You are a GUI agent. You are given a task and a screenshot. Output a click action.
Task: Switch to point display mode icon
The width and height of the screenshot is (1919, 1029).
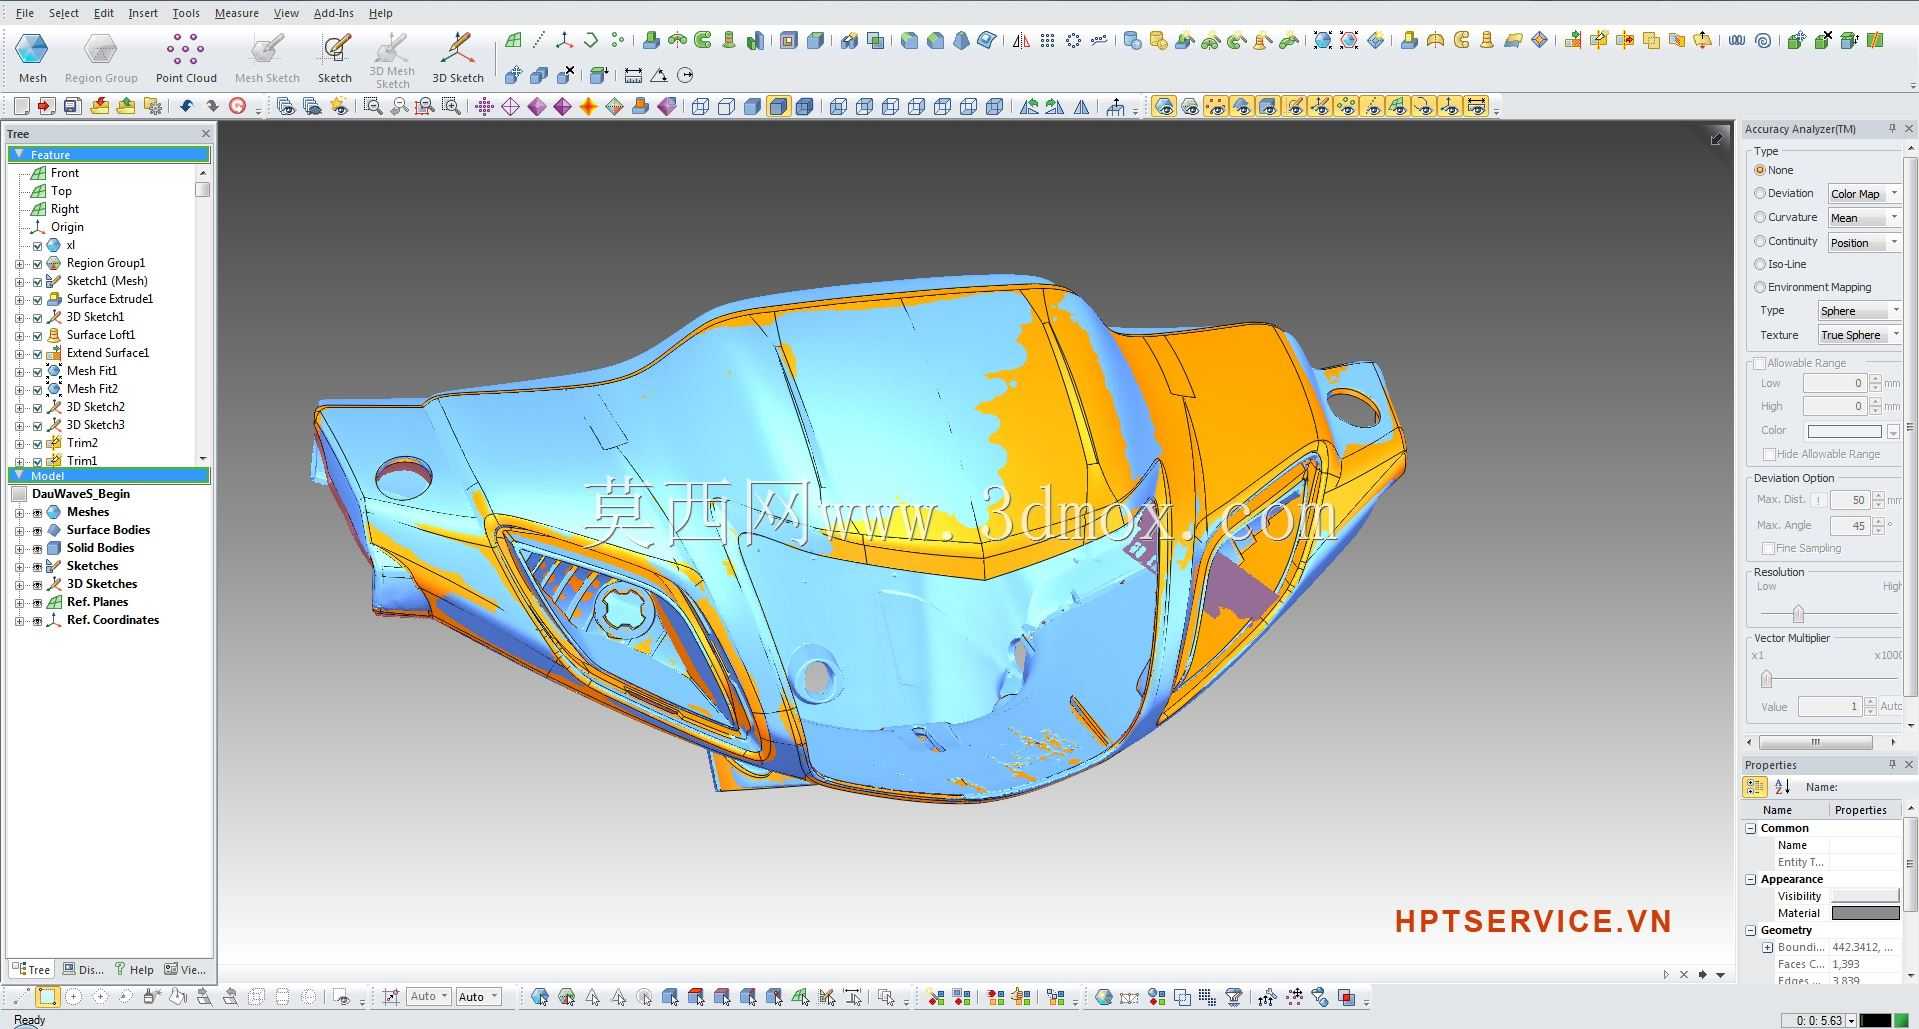(x=484, y=106)
